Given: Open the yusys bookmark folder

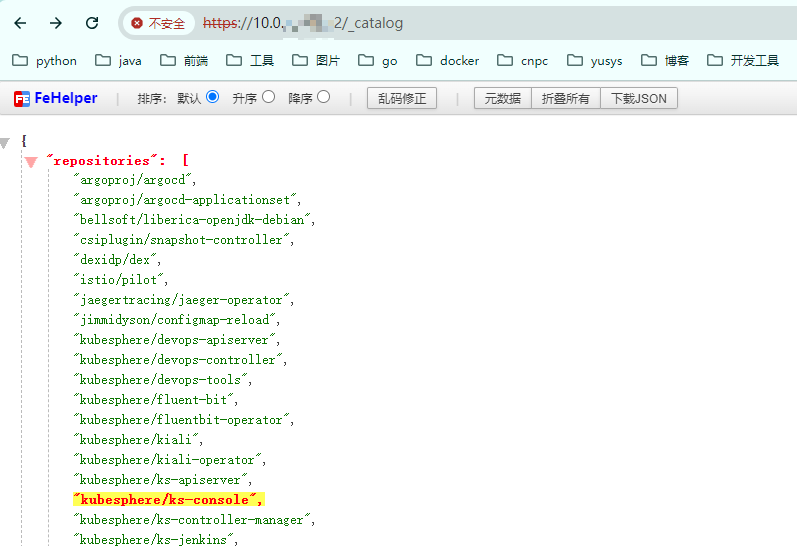Looking at the screenshot, I should coord(595,60).
